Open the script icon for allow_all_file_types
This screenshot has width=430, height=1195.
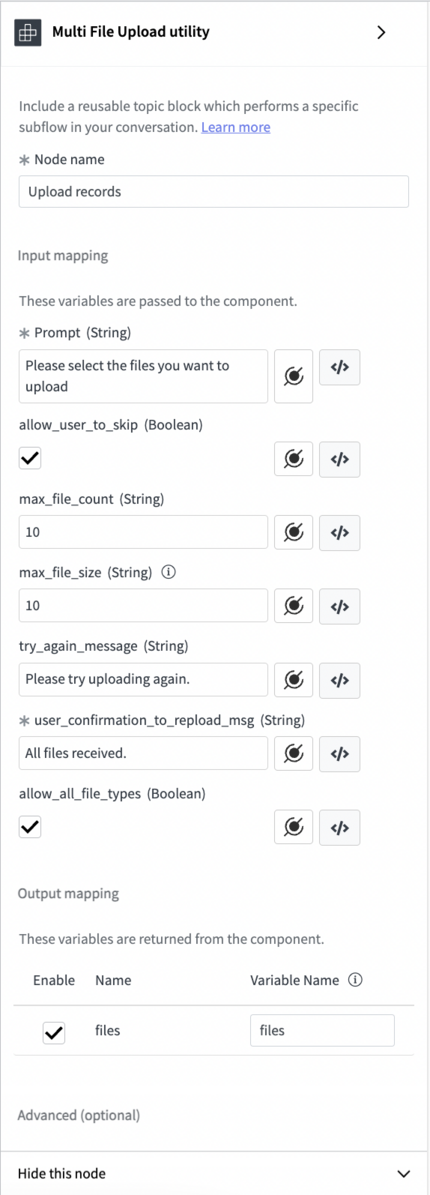[339, 828]
